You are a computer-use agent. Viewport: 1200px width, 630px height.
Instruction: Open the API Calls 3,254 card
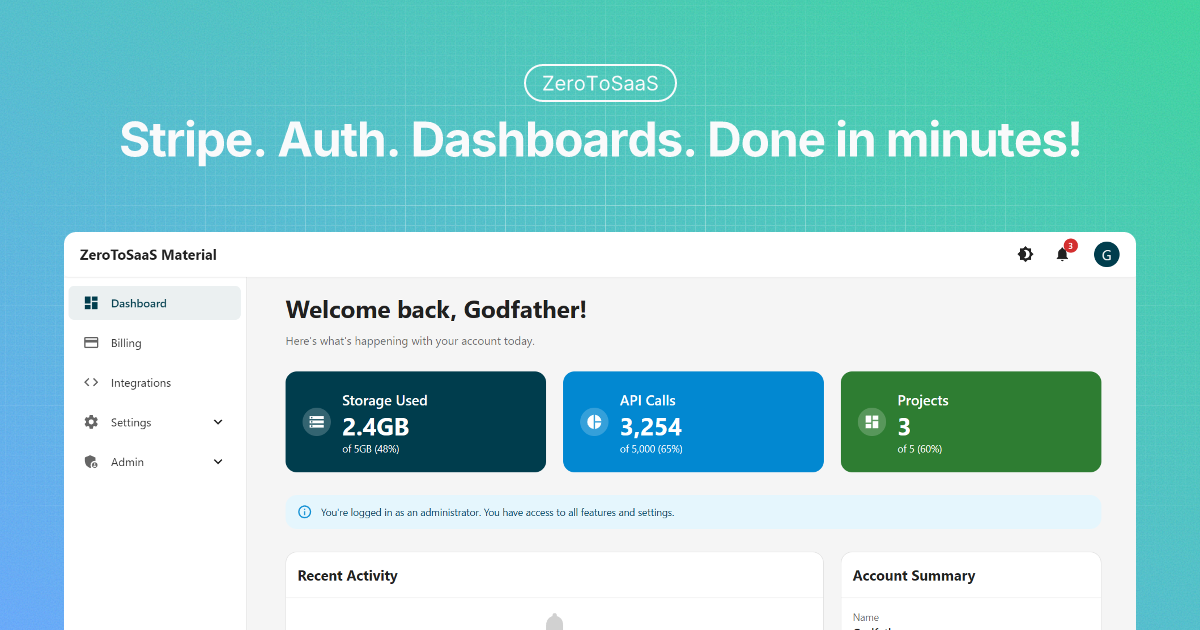click(x=693, y=422)
